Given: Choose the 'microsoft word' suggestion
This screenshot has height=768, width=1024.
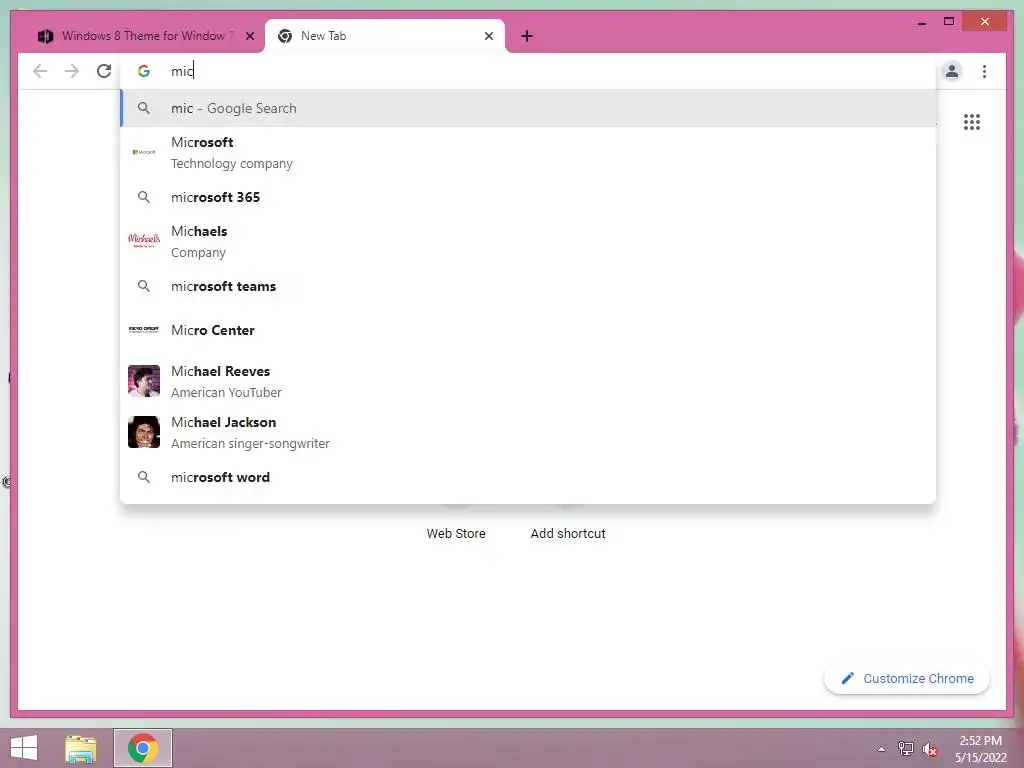Looking at the screenshot, I should tap(528, 477).
